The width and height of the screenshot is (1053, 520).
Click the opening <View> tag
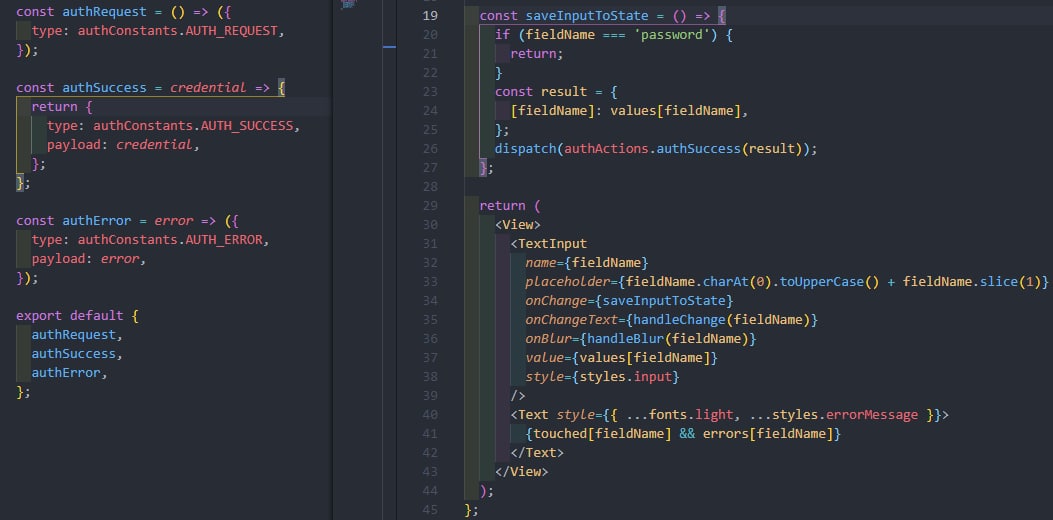point(518,224)
